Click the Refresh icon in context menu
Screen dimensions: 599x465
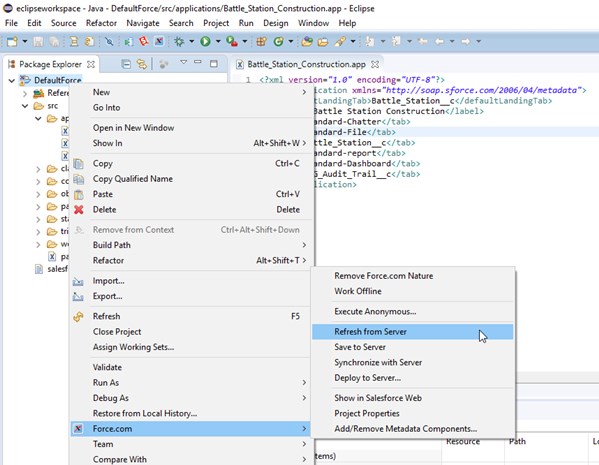pyautogui.click(x=78, y=316)
